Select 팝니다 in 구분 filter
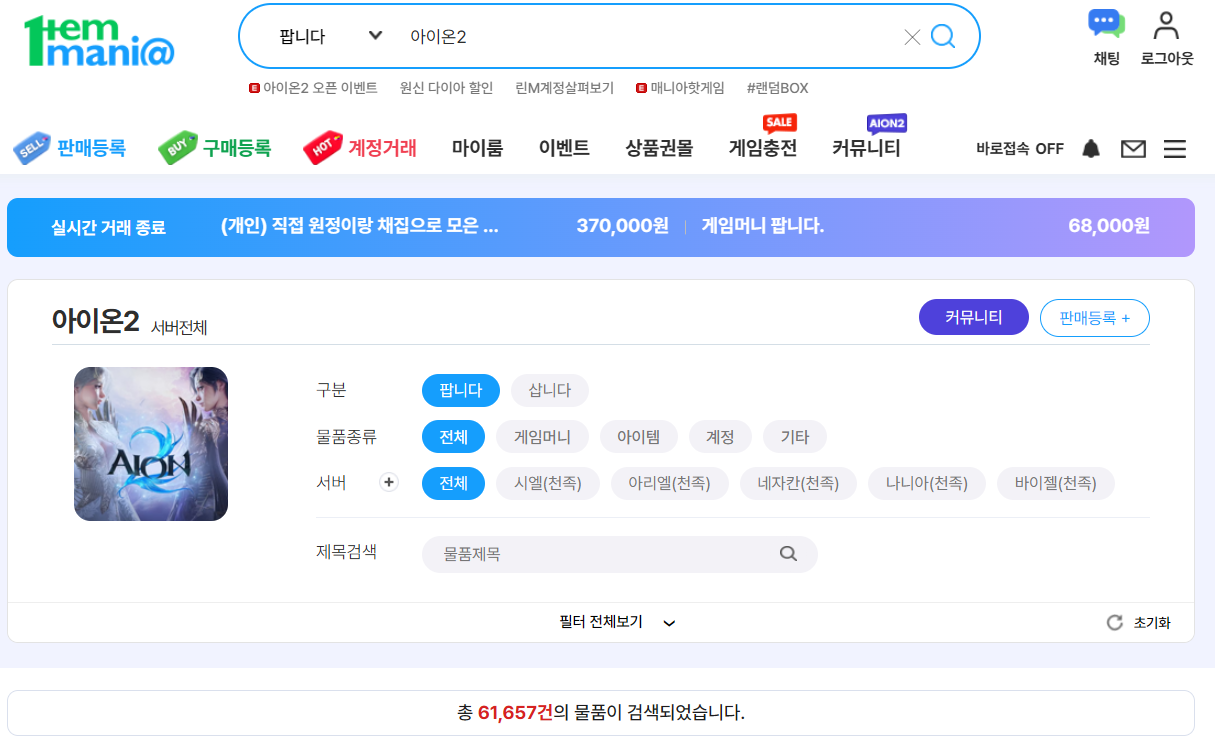Viewport: 1215px width, 743px height. coord(461,390)
